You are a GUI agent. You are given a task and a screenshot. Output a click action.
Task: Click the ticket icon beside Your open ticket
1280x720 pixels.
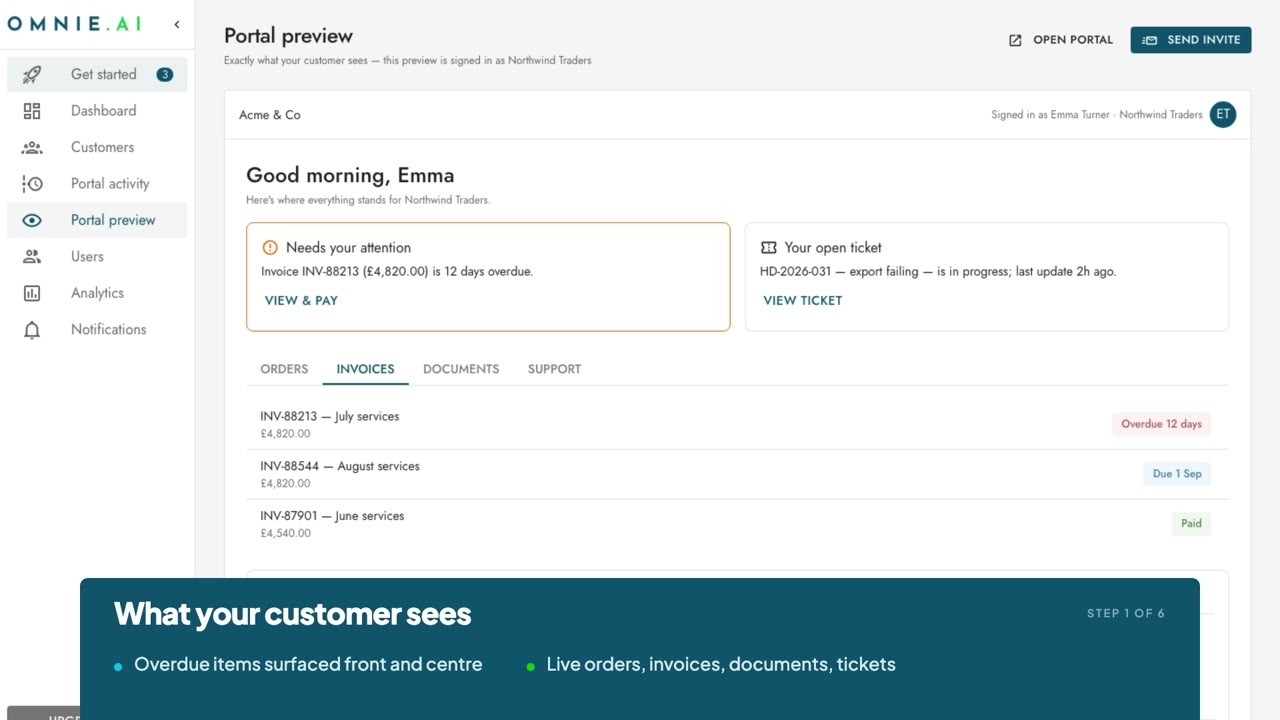pyautogui.click(x=769, y=247)
